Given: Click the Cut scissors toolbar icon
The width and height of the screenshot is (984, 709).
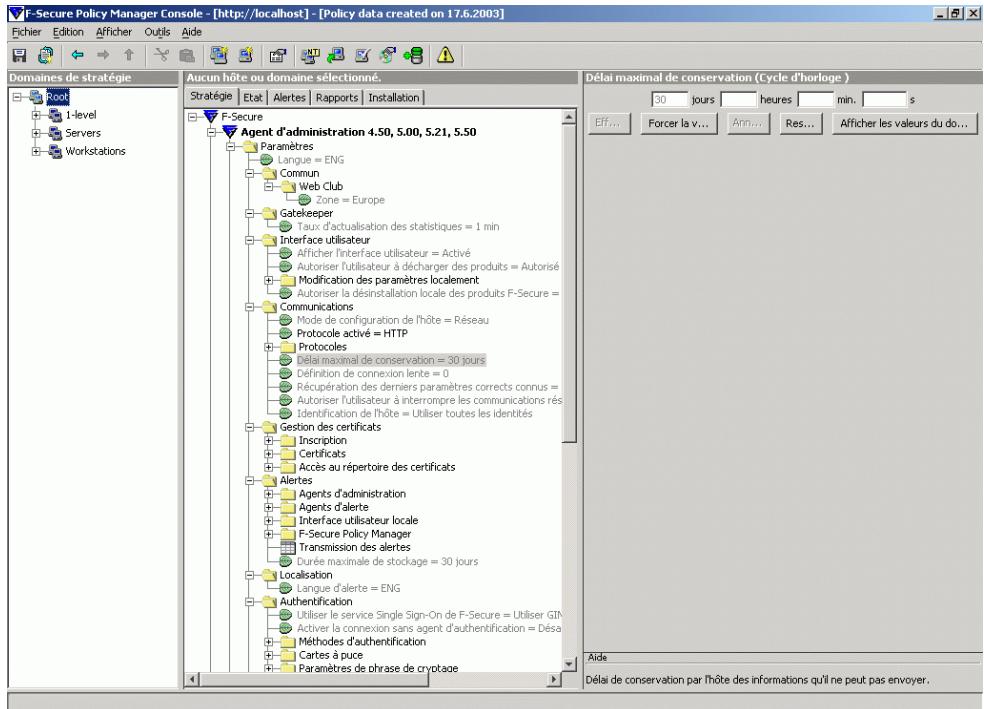Looking at the screenshot, I should [x=162, y=55].
